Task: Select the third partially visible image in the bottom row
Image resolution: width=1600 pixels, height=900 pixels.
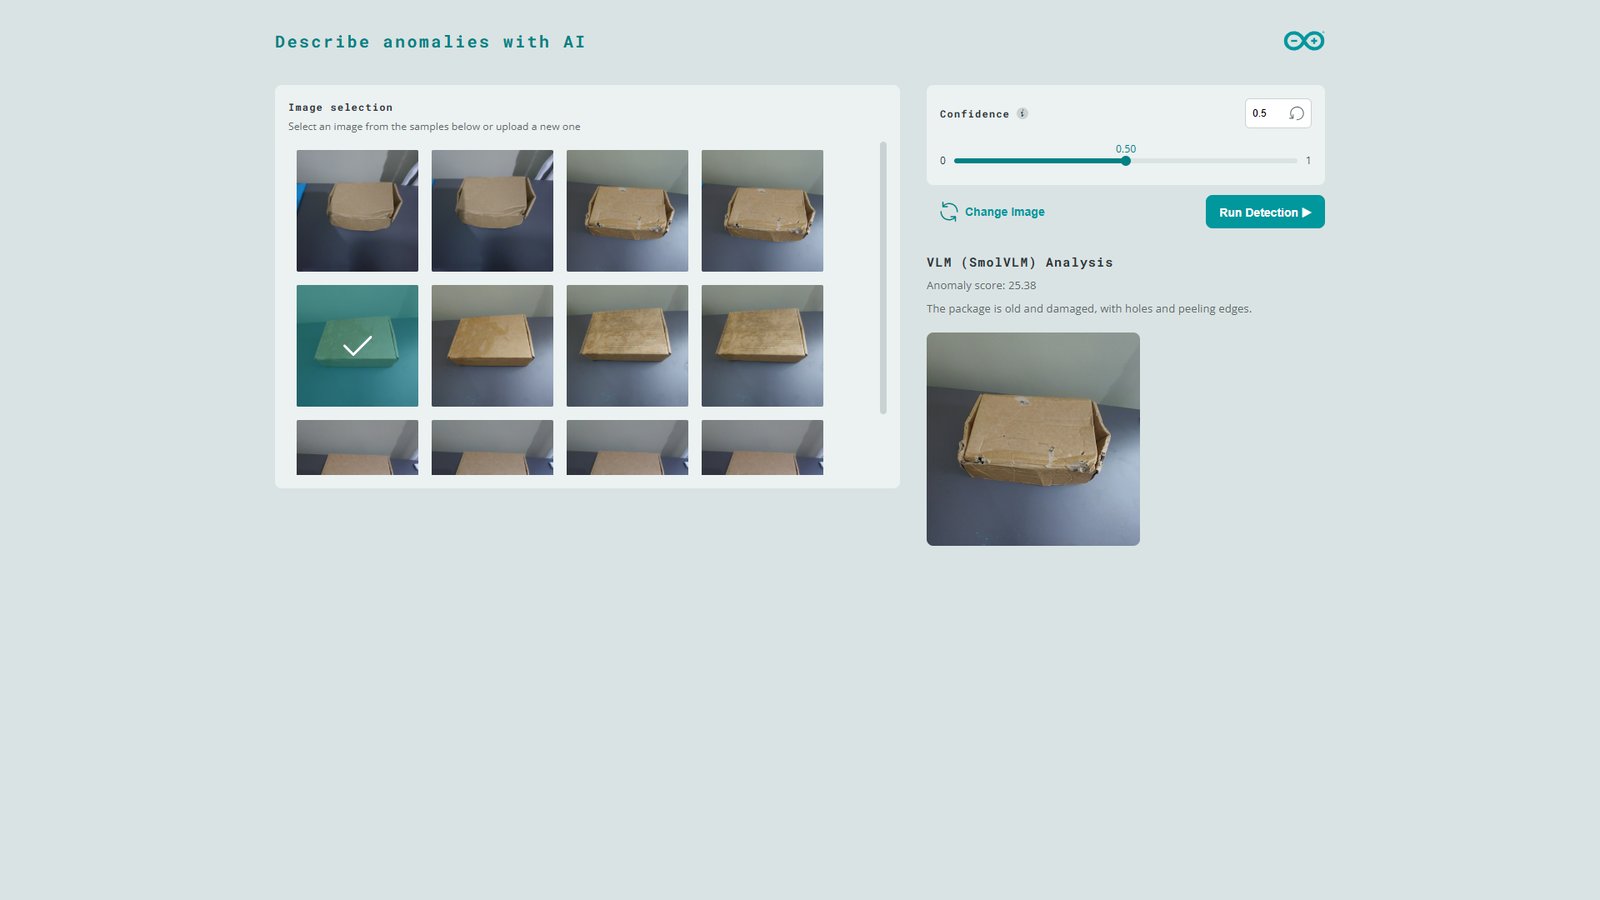Action: [x=627, y=447]
